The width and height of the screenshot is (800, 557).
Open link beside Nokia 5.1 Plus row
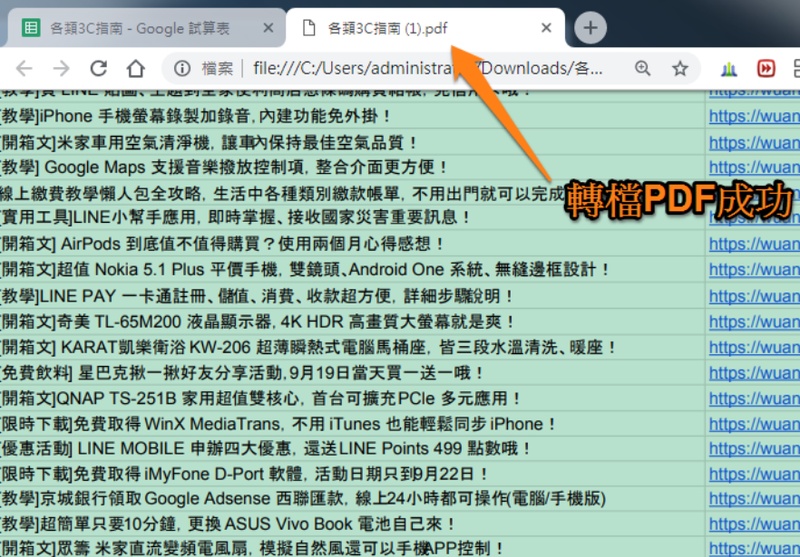click(754, 269)
